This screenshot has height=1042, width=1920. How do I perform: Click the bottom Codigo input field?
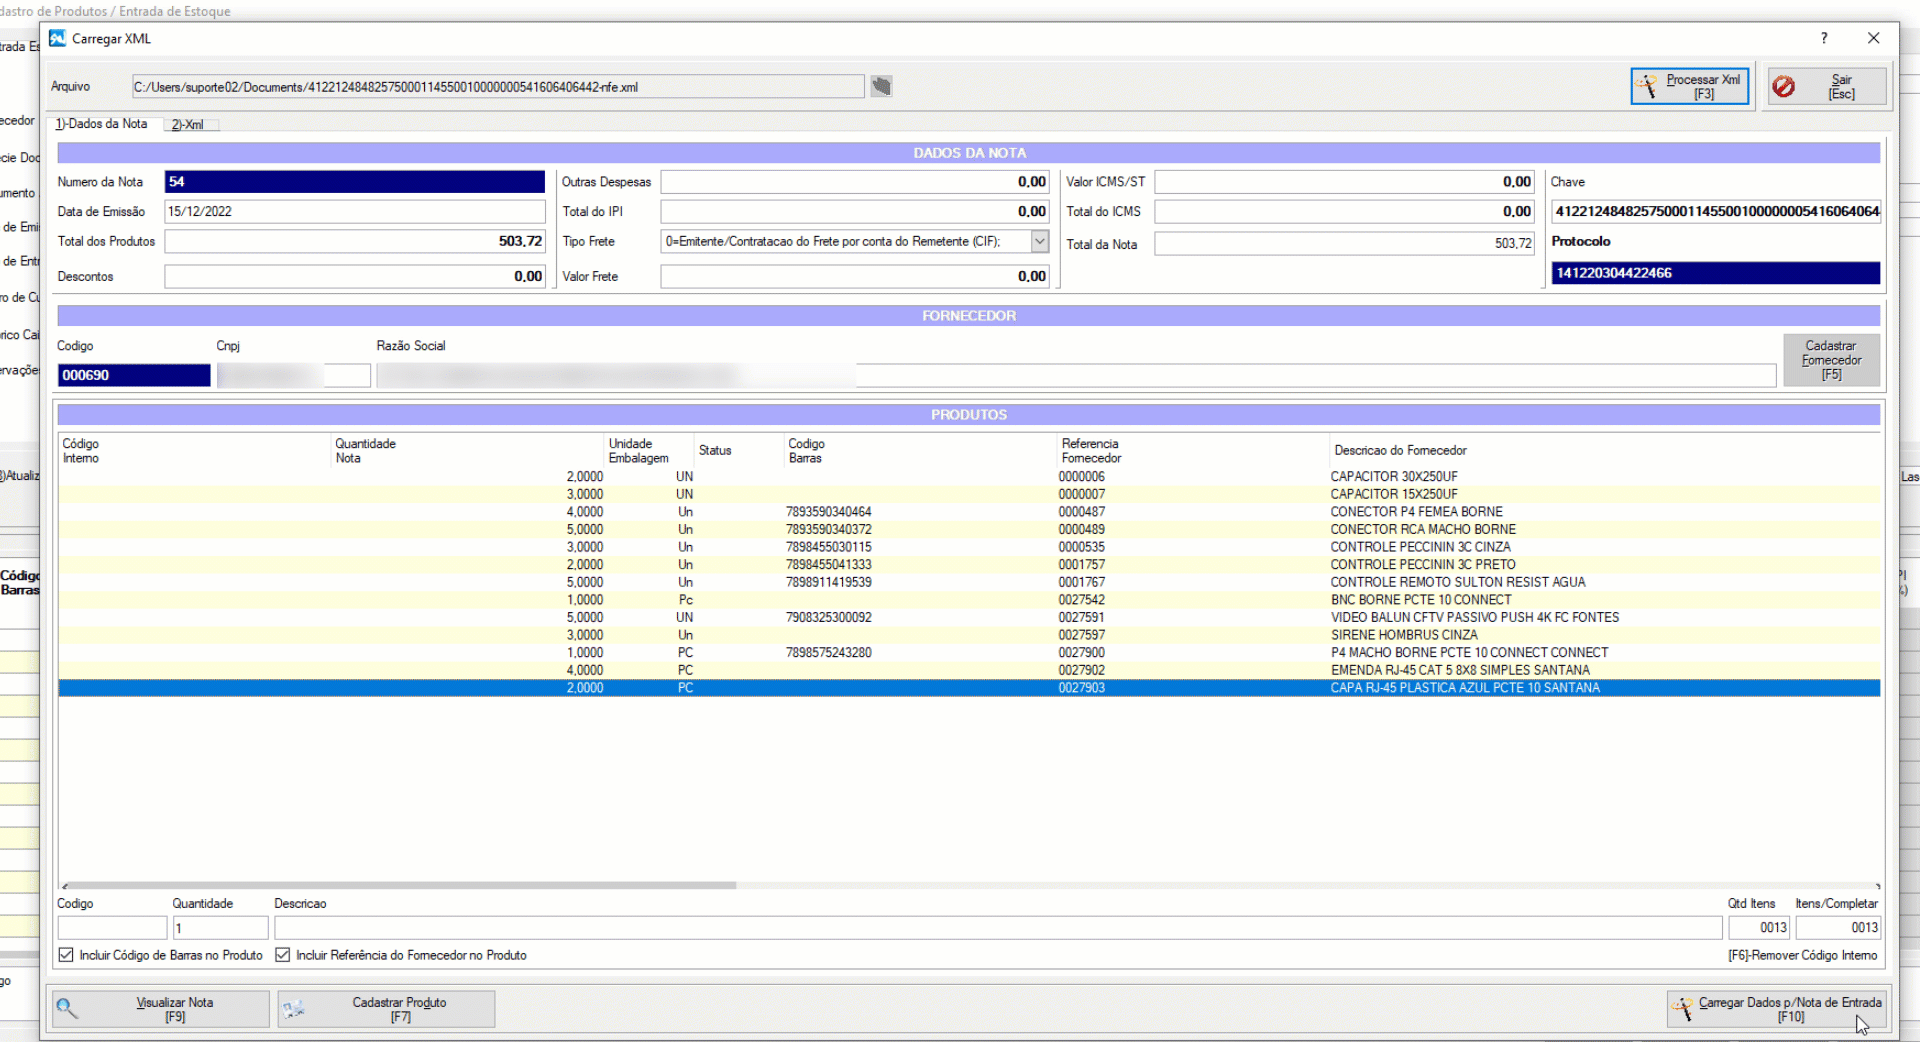[112, 928]
